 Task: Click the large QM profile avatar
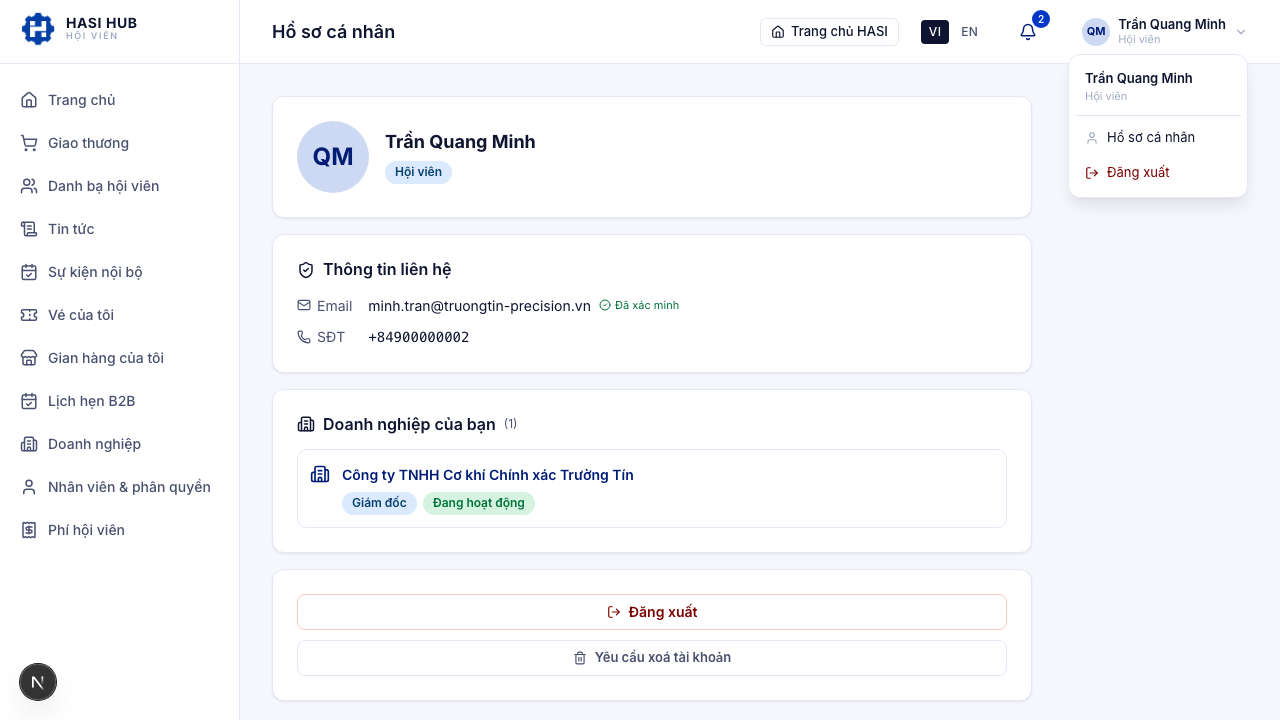click(x=333, y=157)
